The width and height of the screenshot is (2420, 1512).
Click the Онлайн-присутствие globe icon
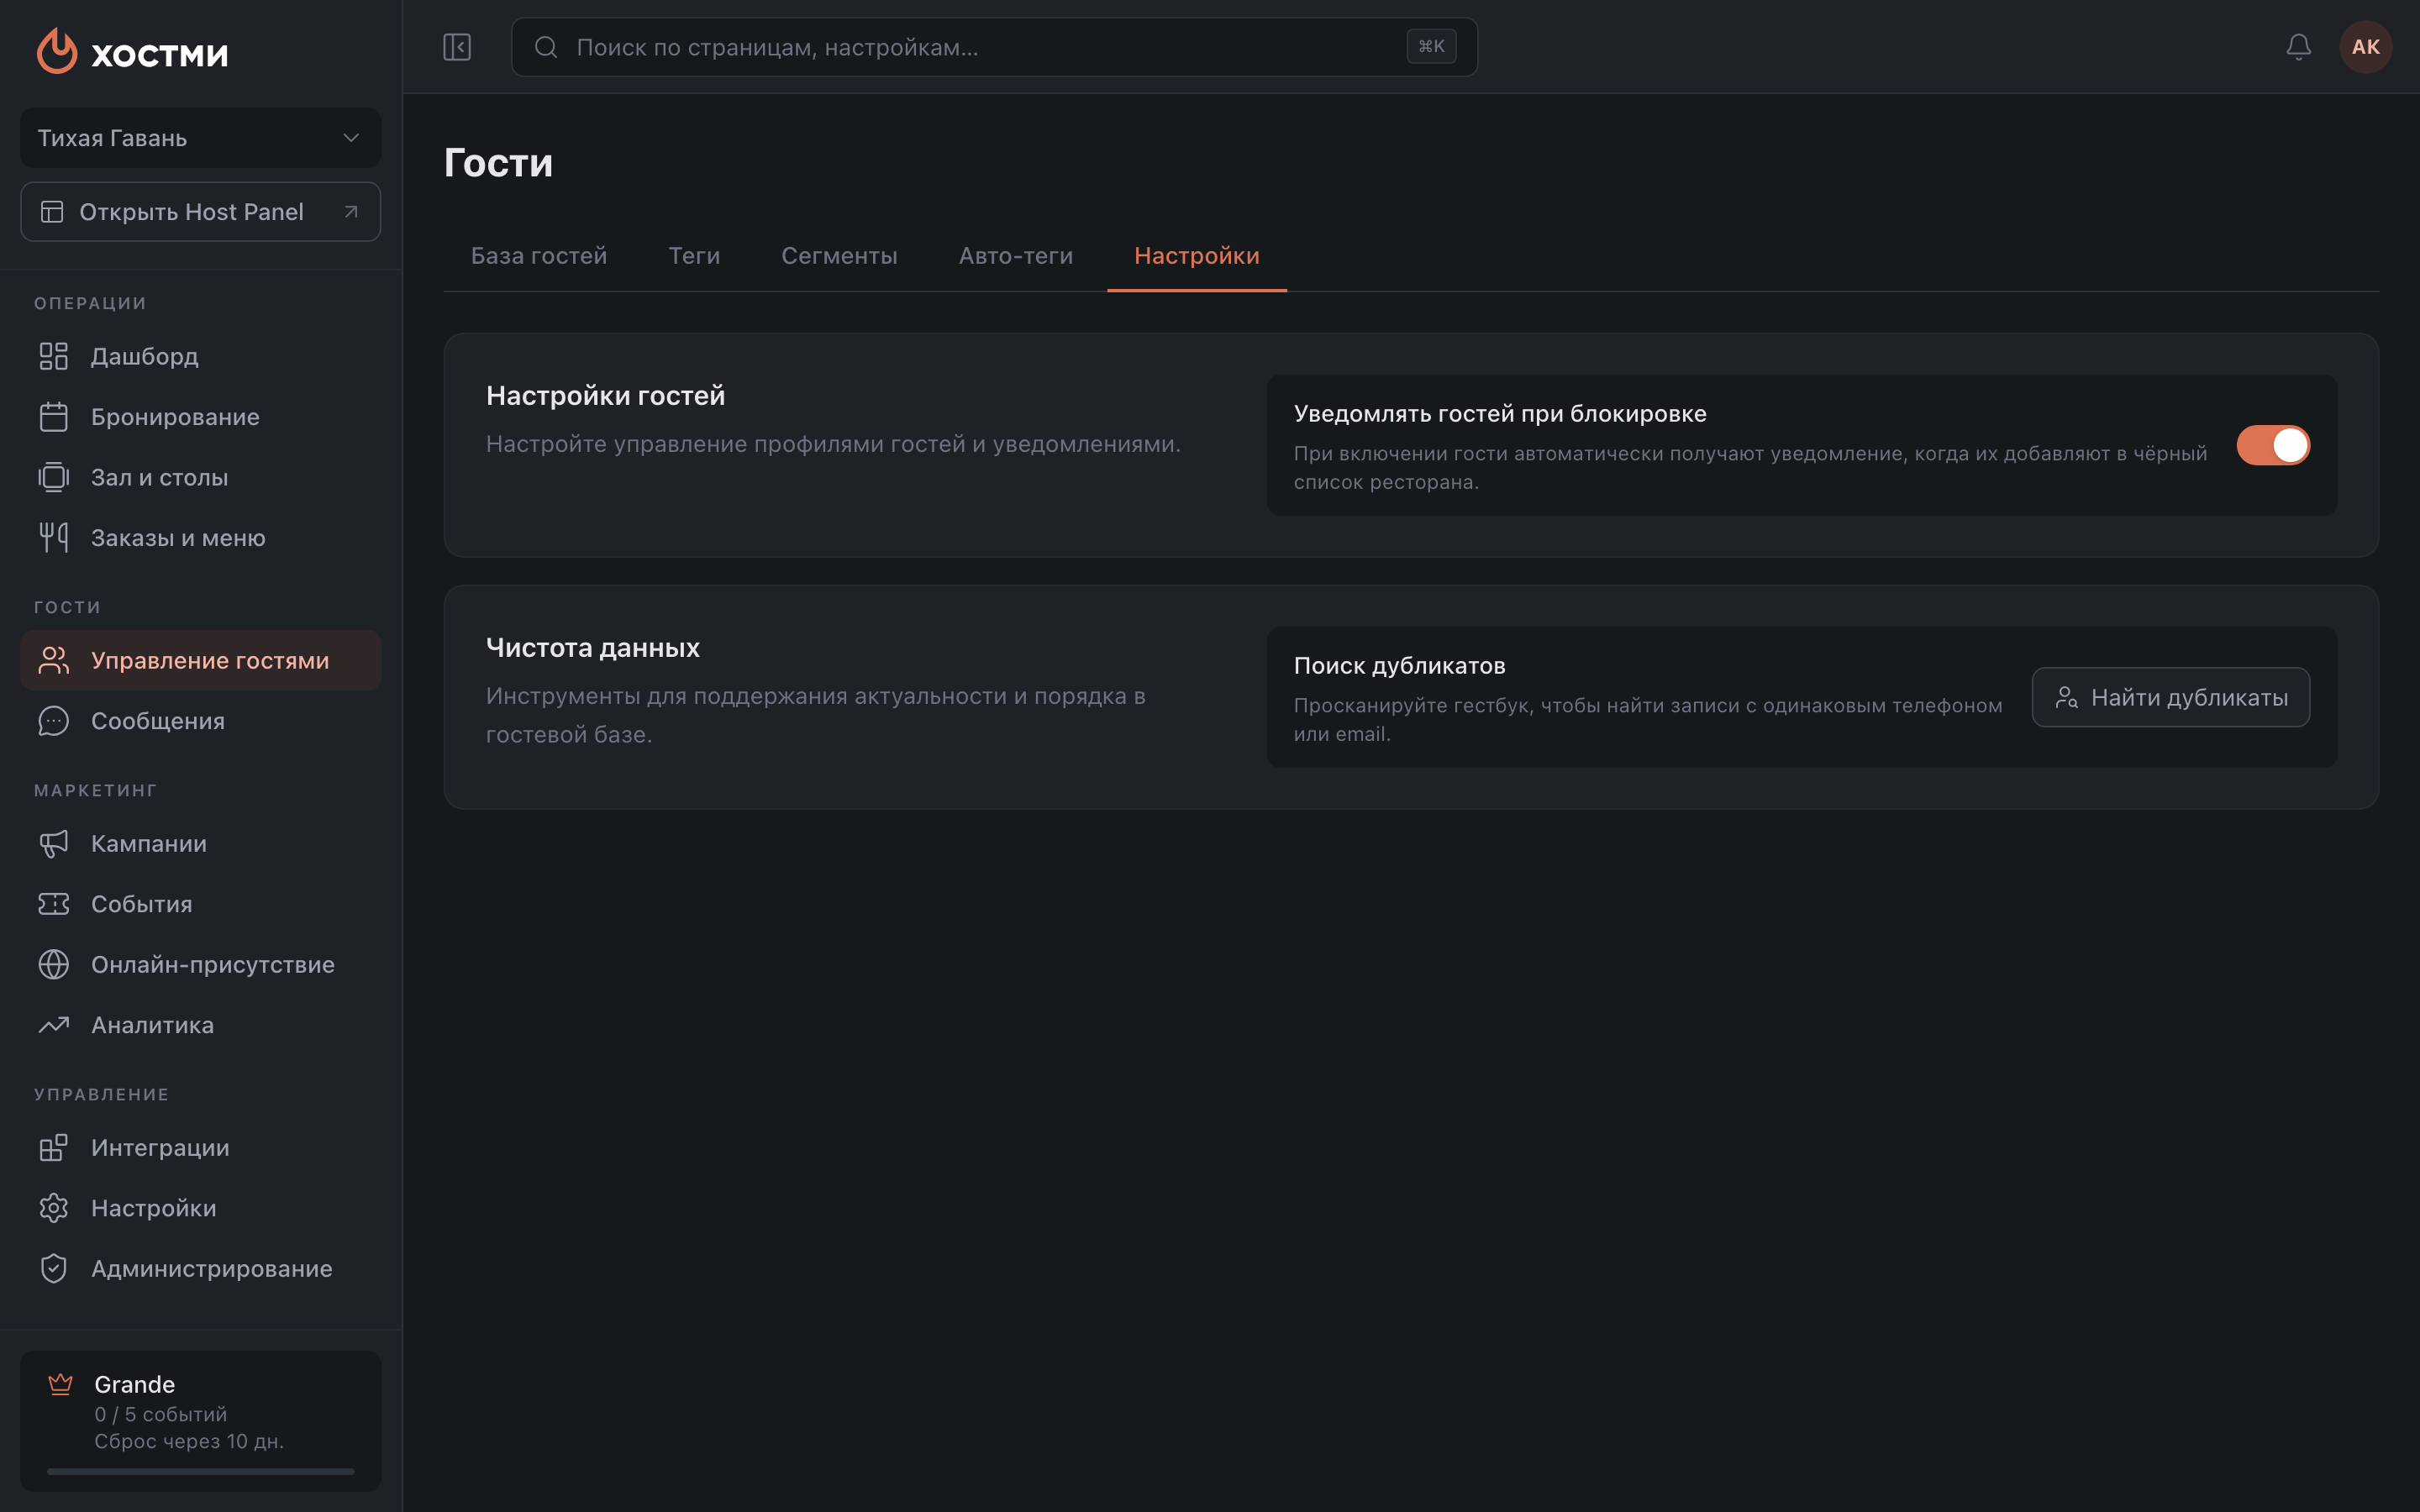(54, 964)
